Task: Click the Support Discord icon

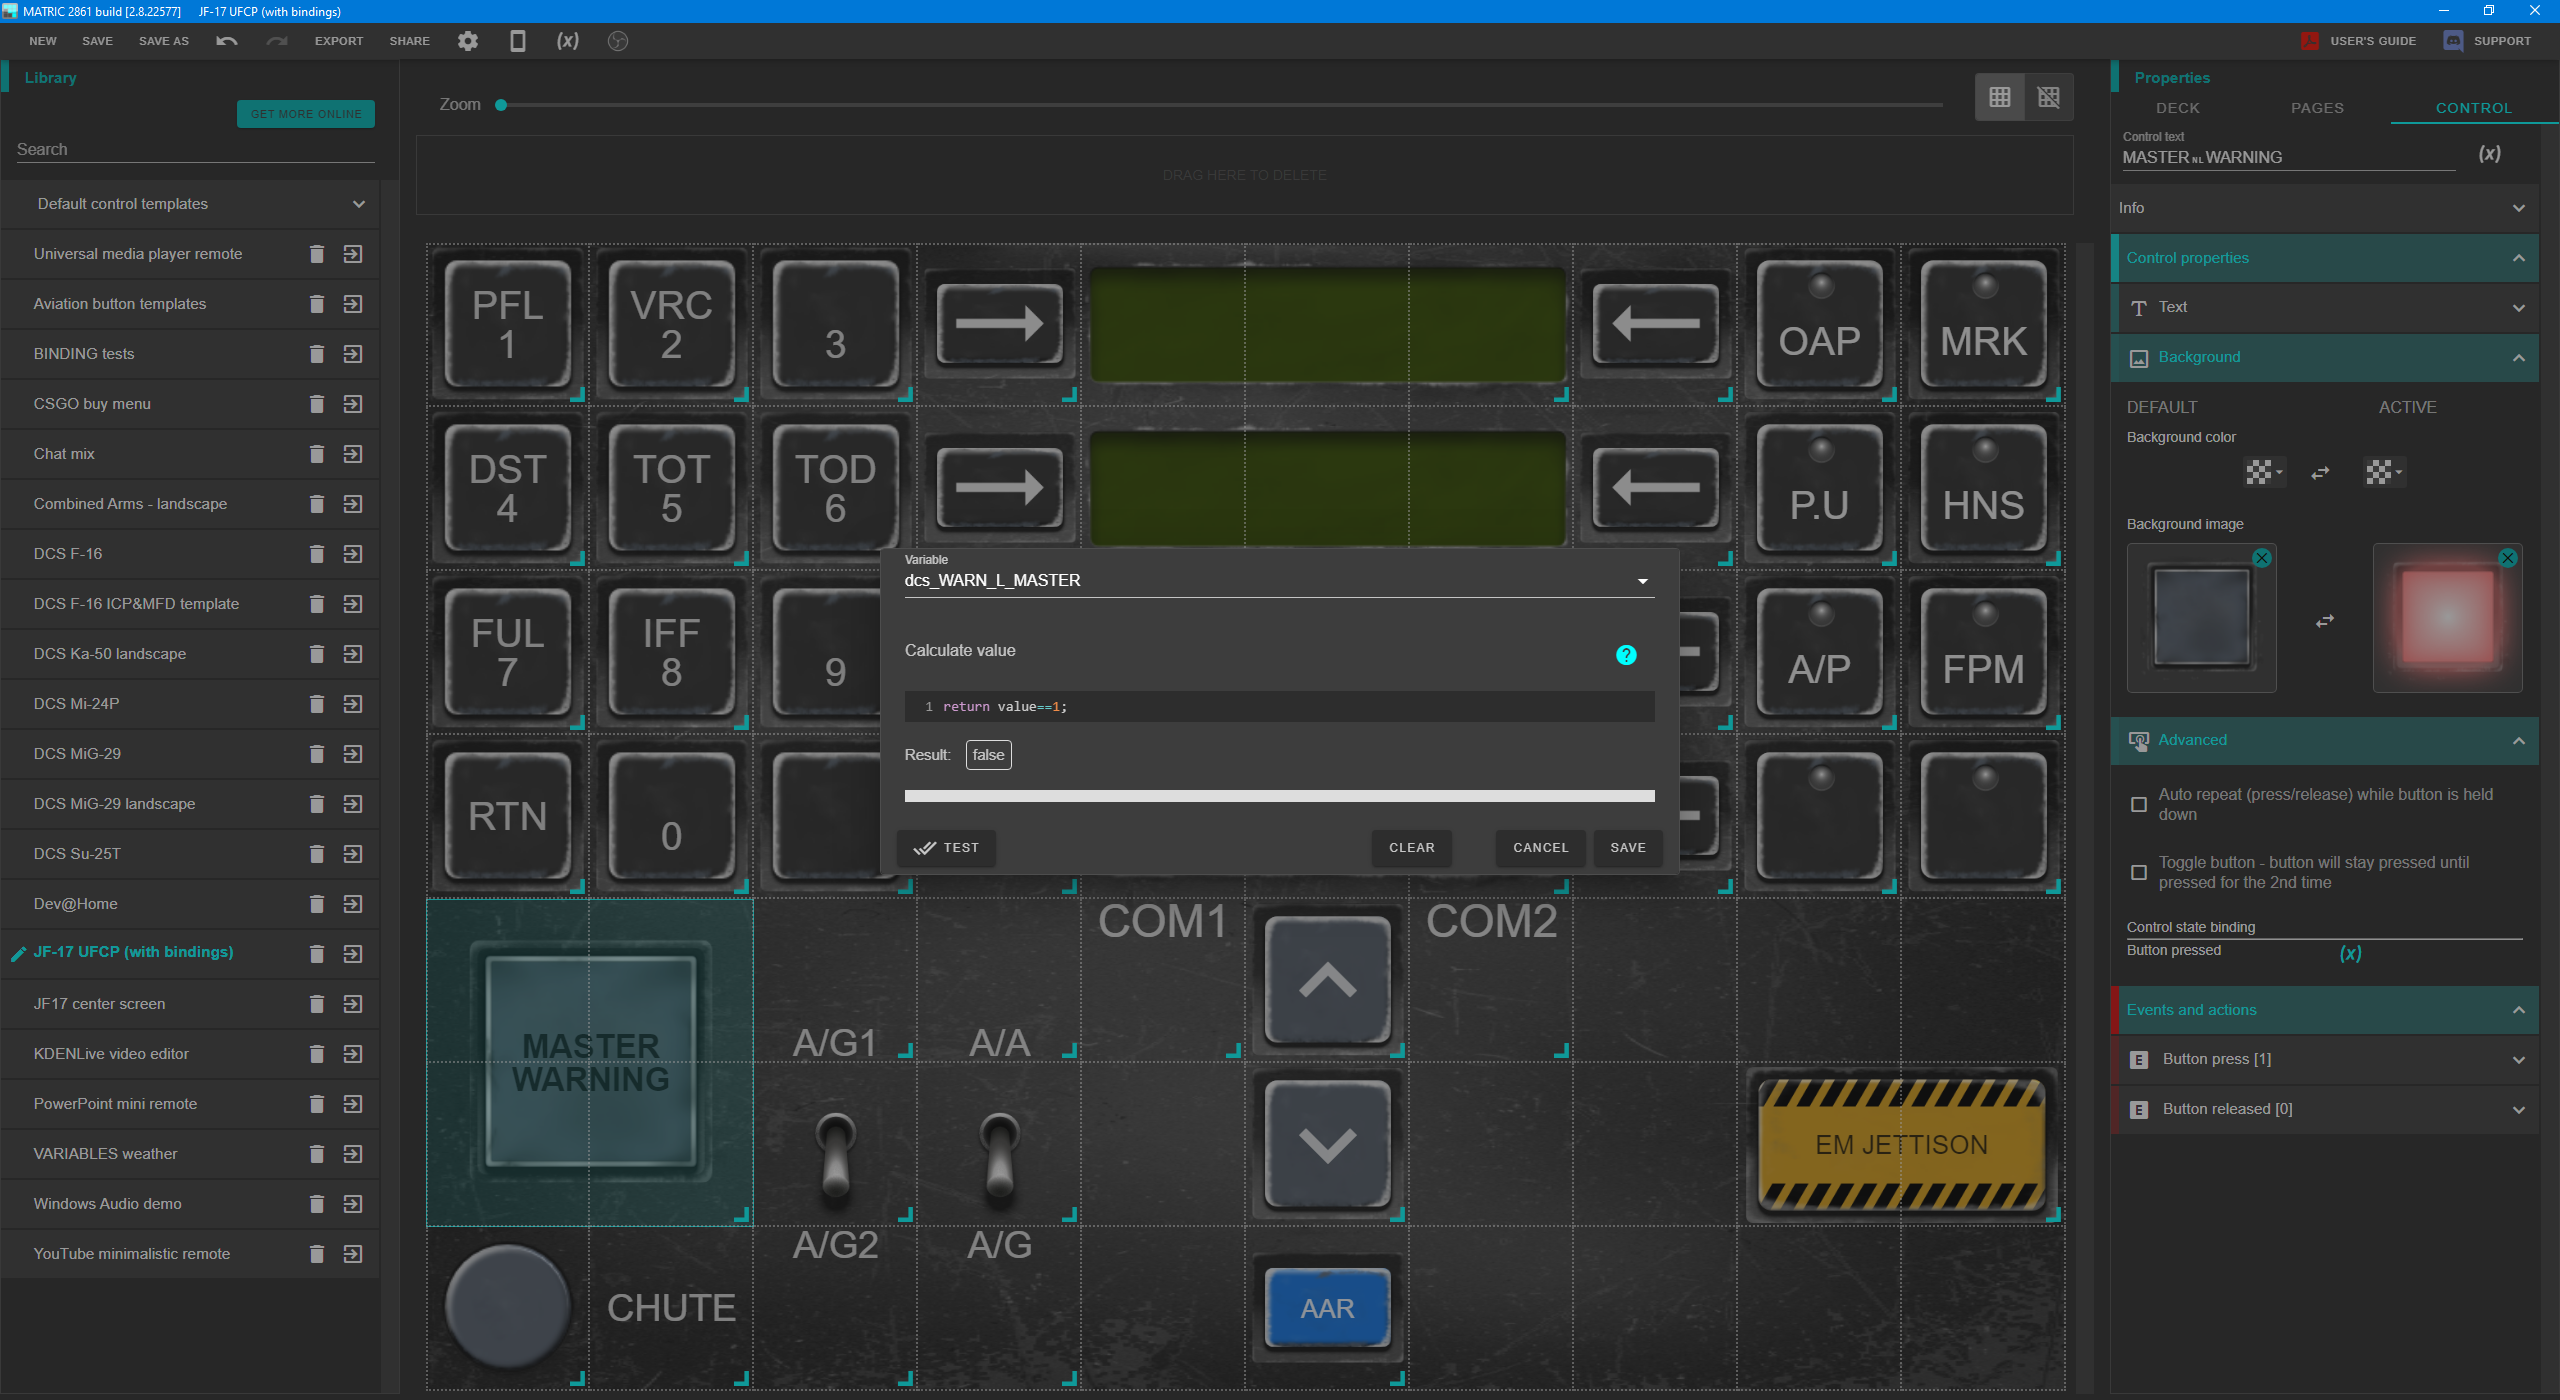Action: (2454, 41)
